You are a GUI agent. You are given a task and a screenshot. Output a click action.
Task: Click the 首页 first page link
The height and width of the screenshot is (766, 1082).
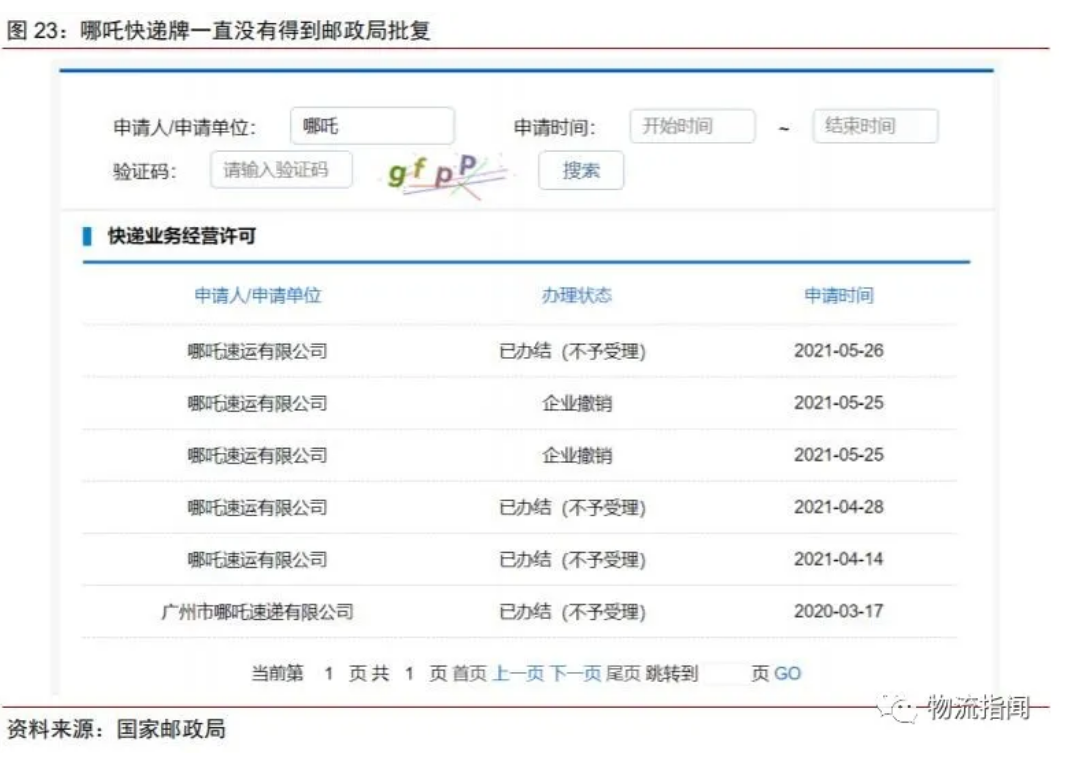tap(469, 673)
